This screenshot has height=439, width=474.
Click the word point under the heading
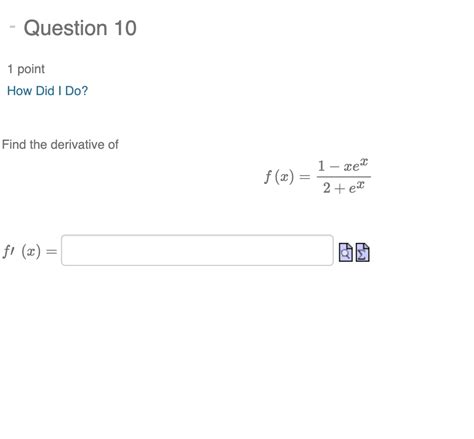coord(31,69)
